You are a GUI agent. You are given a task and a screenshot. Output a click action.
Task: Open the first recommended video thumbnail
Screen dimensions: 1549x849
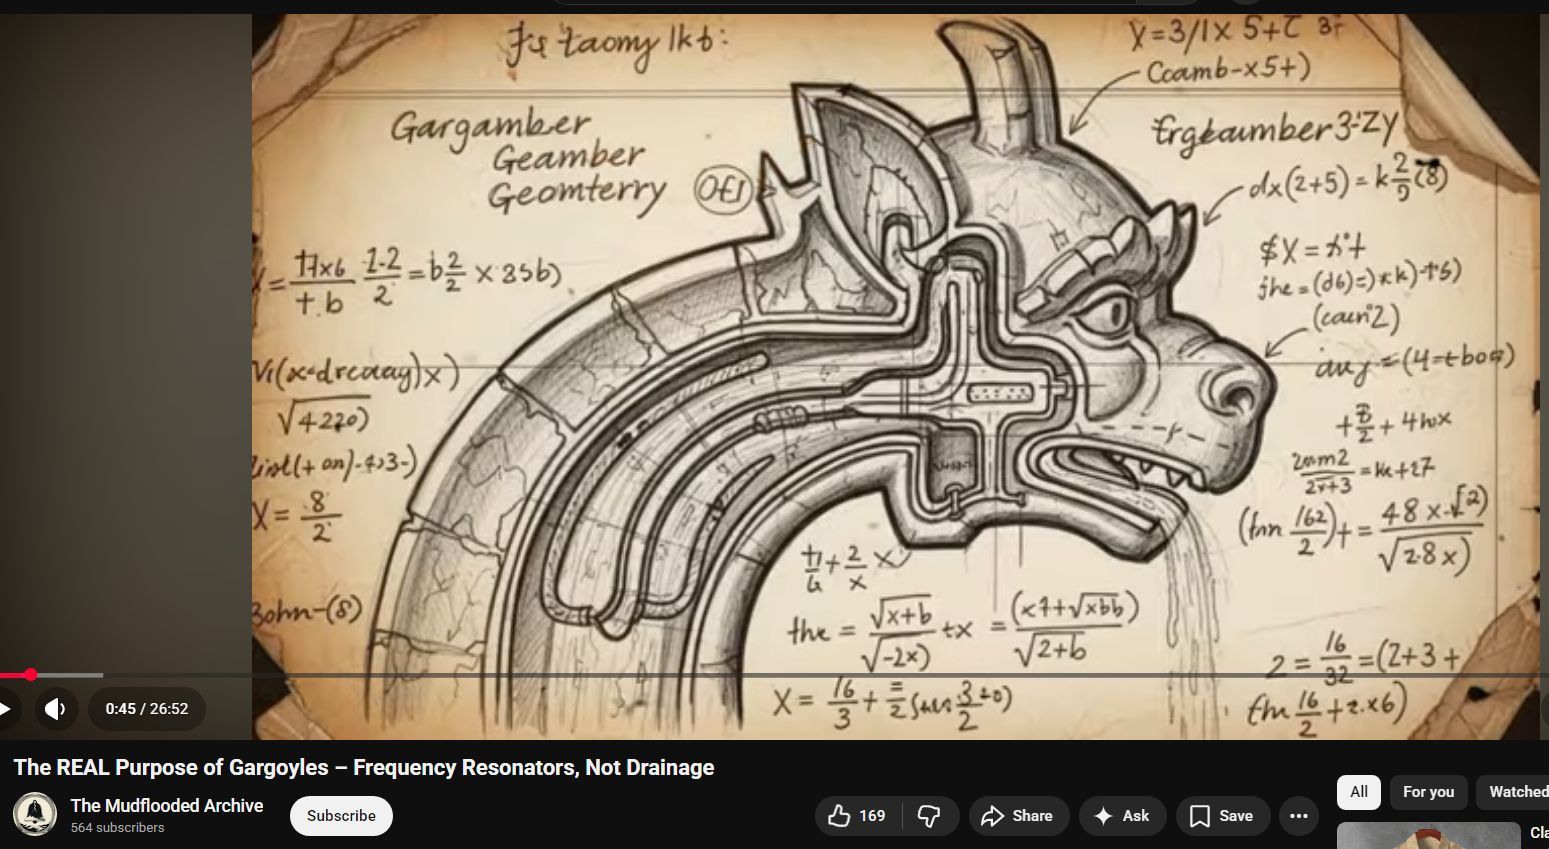point(1427,836)
